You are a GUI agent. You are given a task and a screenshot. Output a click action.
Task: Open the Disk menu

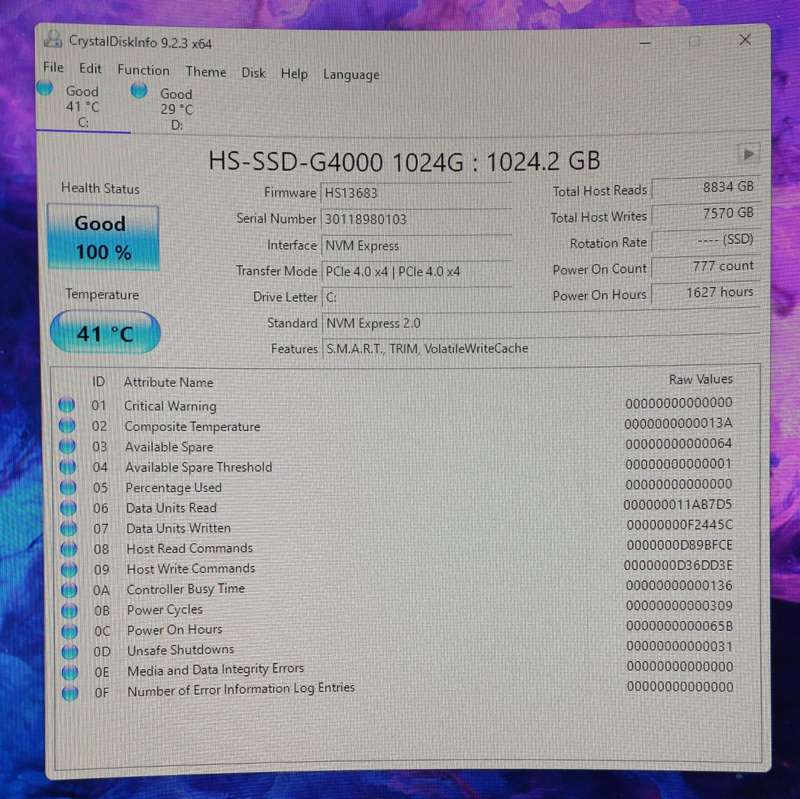(x=254, y=72)
